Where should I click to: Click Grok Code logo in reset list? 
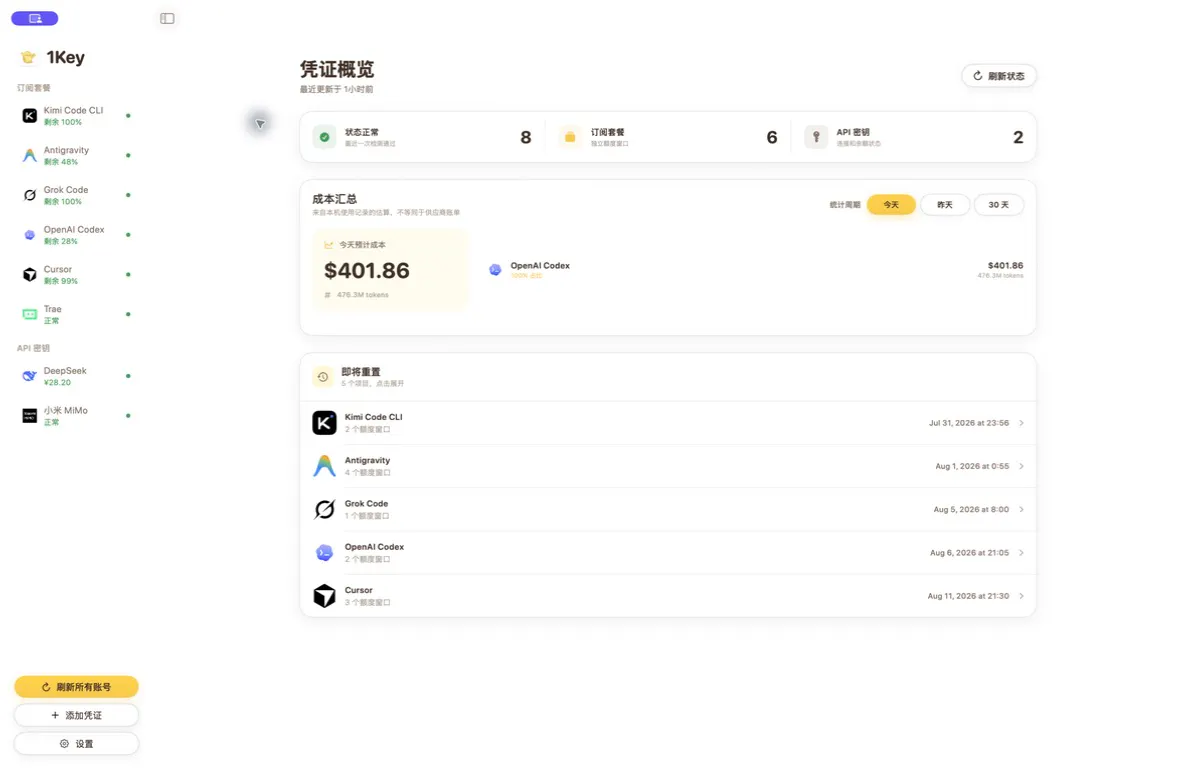pos(325,509)
